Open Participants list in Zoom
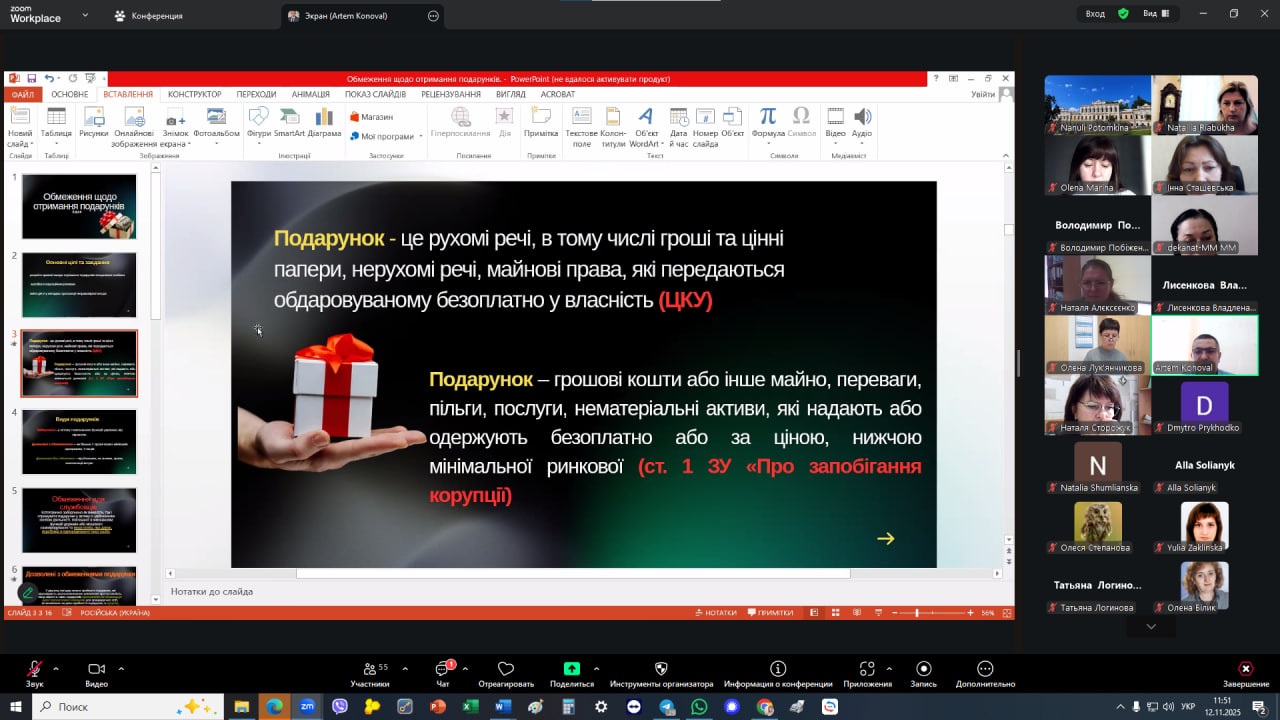Viewport: 1280px width, 720px height. (x=370, y=670)
